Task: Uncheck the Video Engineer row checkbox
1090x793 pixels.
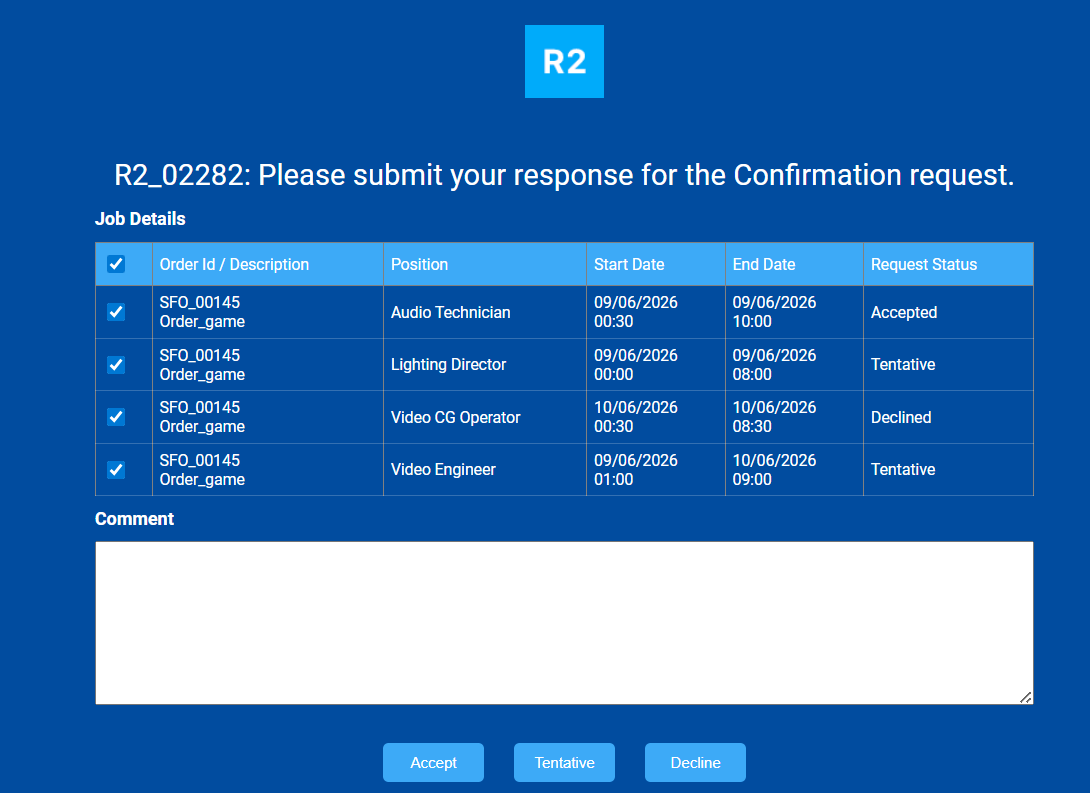Action: click(116, 470)
